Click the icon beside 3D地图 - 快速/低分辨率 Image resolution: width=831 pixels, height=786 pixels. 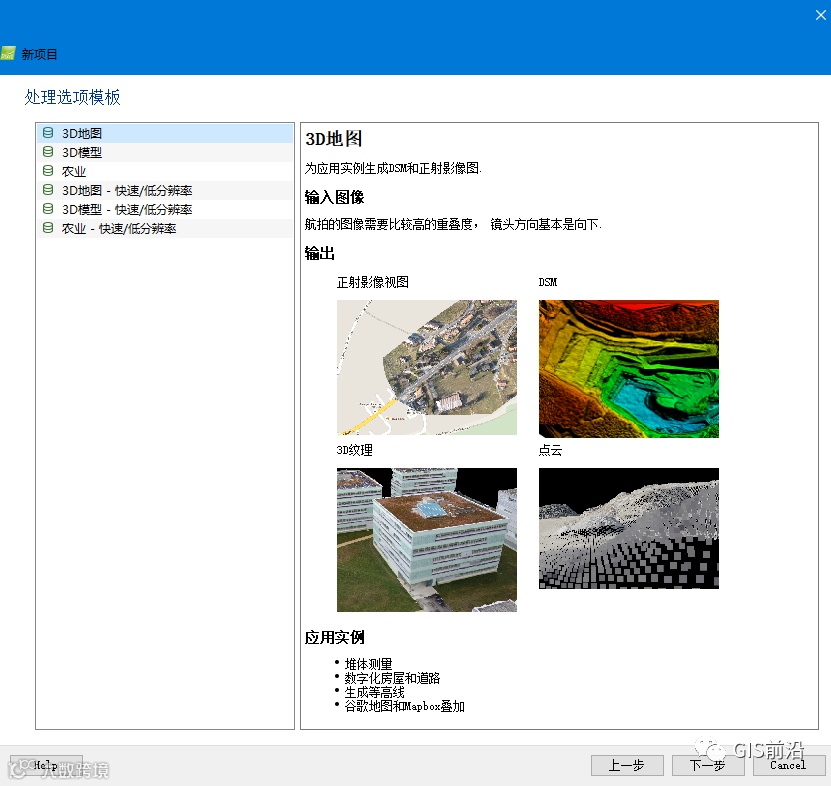coord(48,190)
